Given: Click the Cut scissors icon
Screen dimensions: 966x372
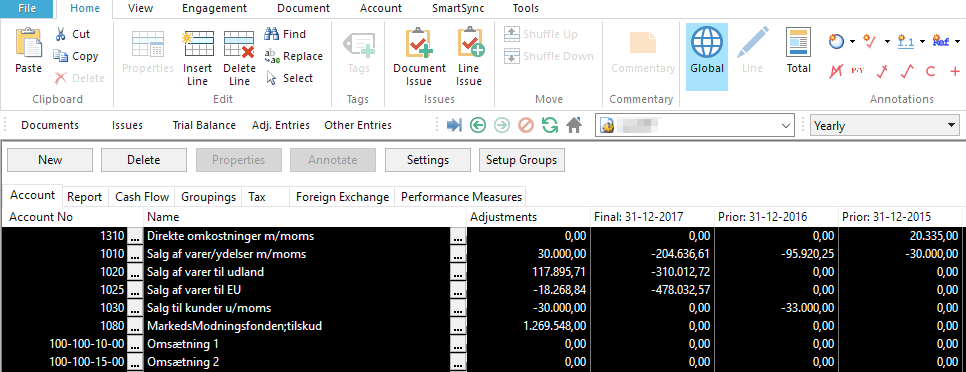Looking at the screenshot, I should tap(61, 34).
